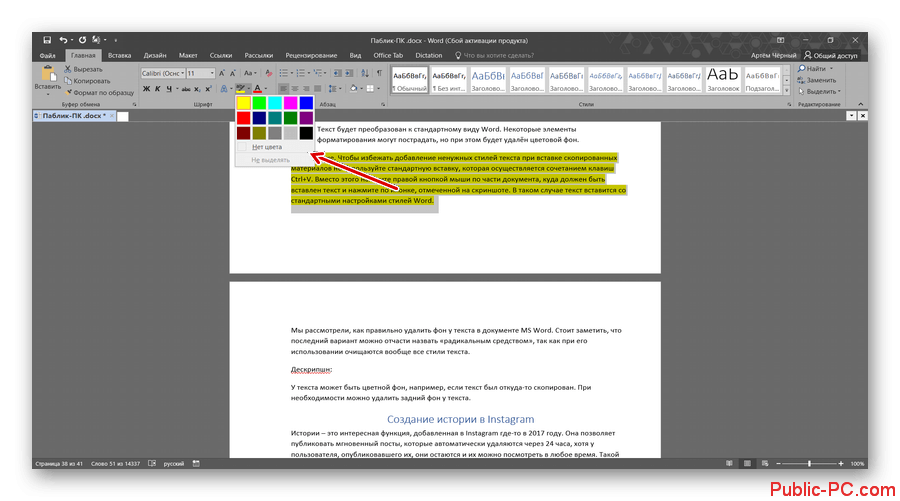900x501 pixels.
Task: Click Заменить replace button
Action: [x=817, y=80]
